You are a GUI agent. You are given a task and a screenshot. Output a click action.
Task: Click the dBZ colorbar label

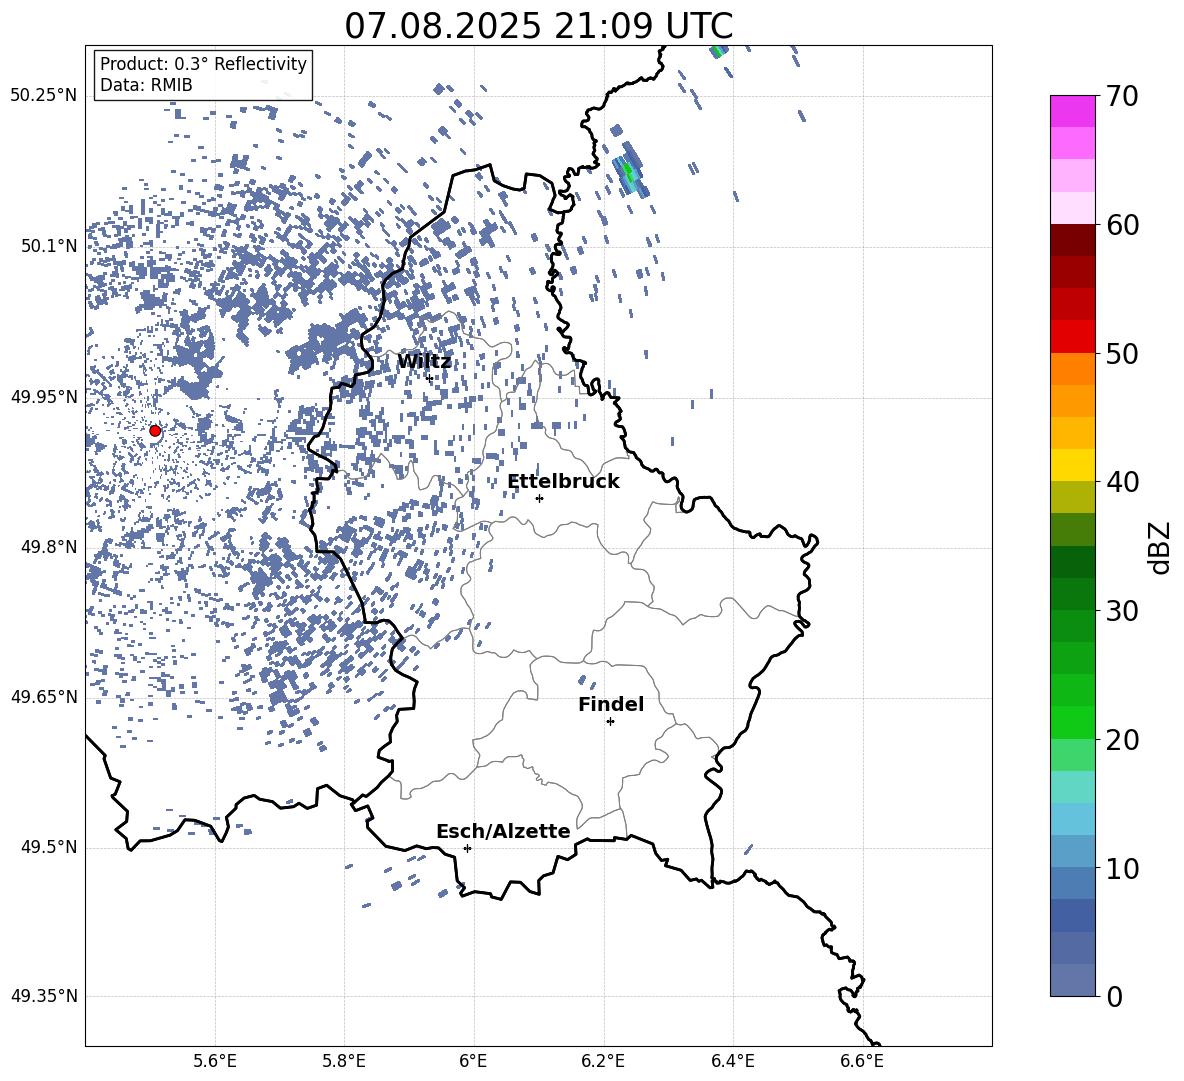tap(1160, 547)
